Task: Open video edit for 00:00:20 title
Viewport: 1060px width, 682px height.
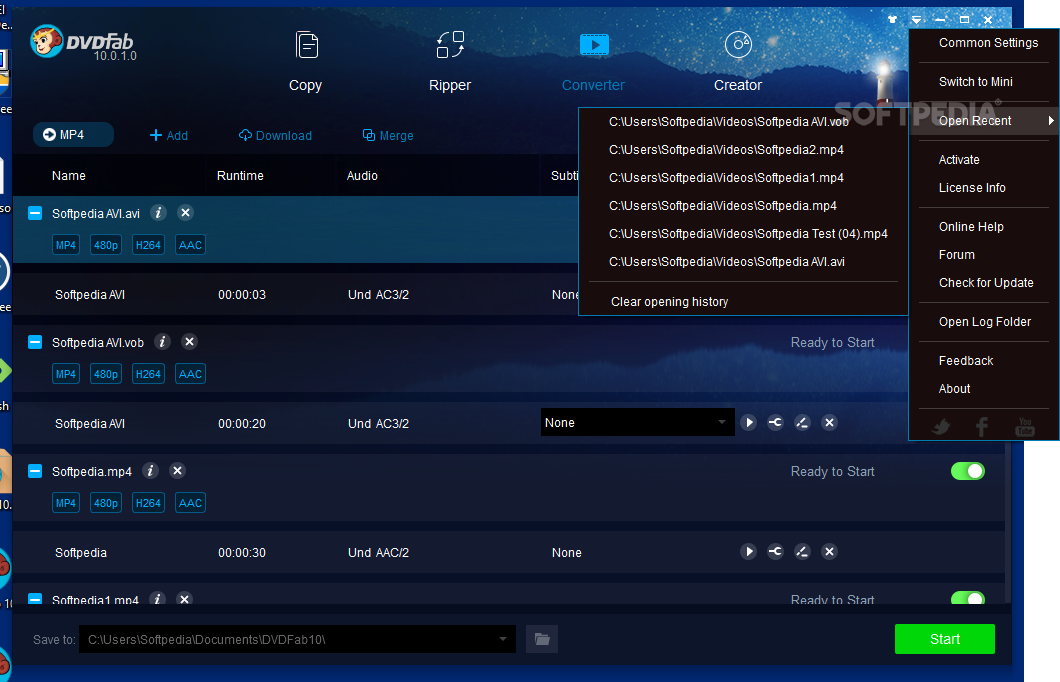Action: [x=802, y=422]
